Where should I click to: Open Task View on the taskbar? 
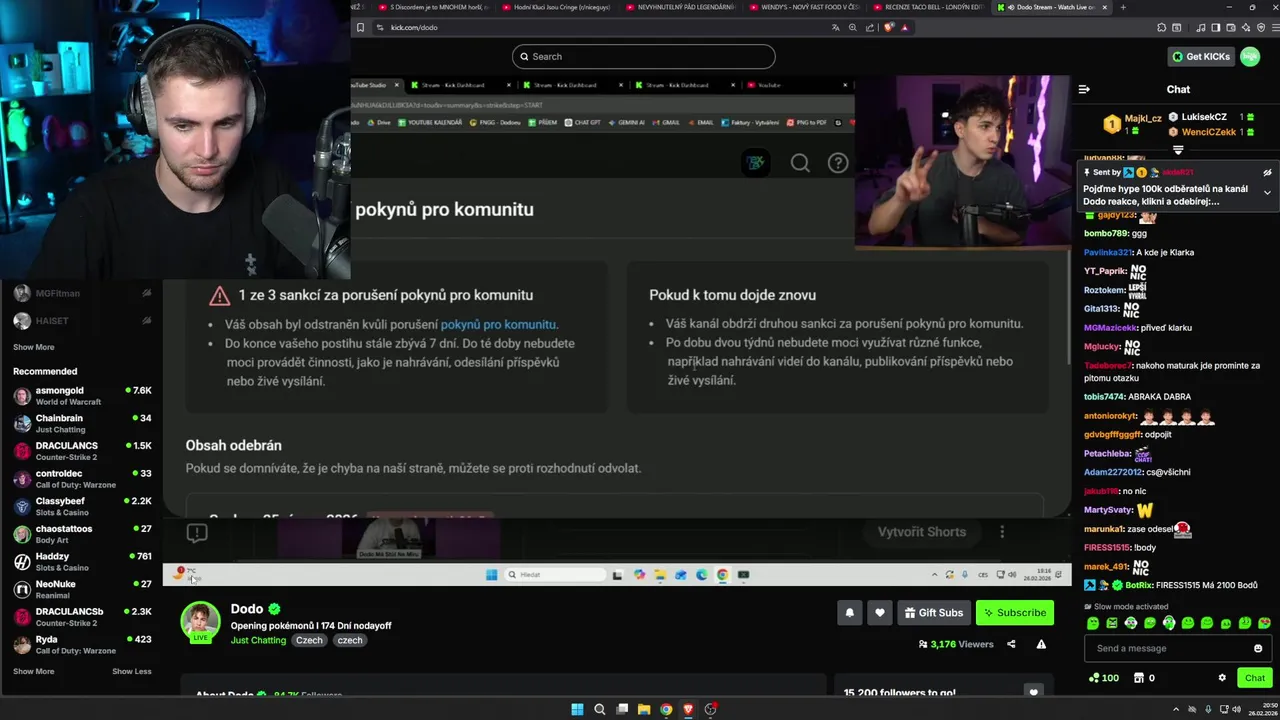pos(622,709)
